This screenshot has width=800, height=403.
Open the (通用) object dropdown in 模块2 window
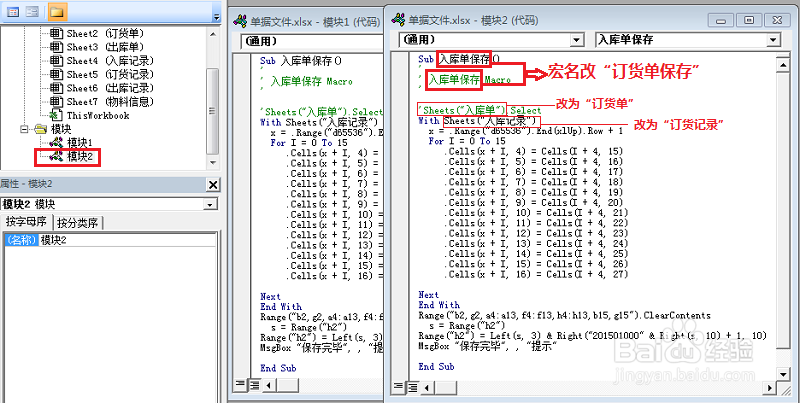coord(577,40)
